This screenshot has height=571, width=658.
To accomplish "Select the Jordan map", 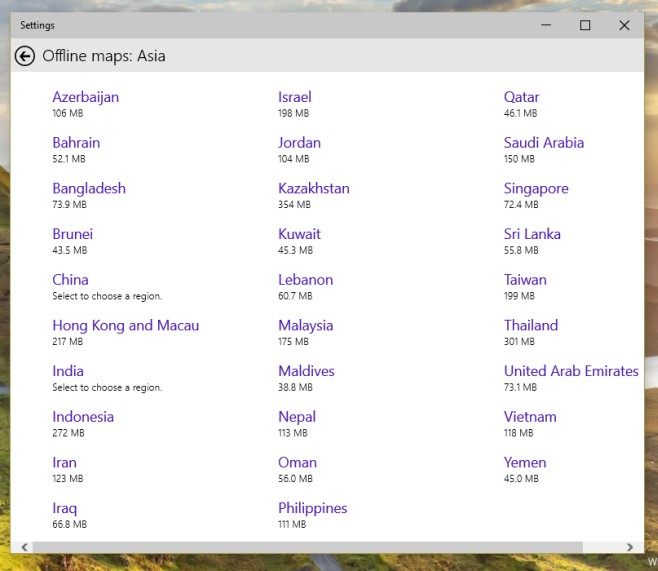I will pyautogui.click(x=299, y=143).
